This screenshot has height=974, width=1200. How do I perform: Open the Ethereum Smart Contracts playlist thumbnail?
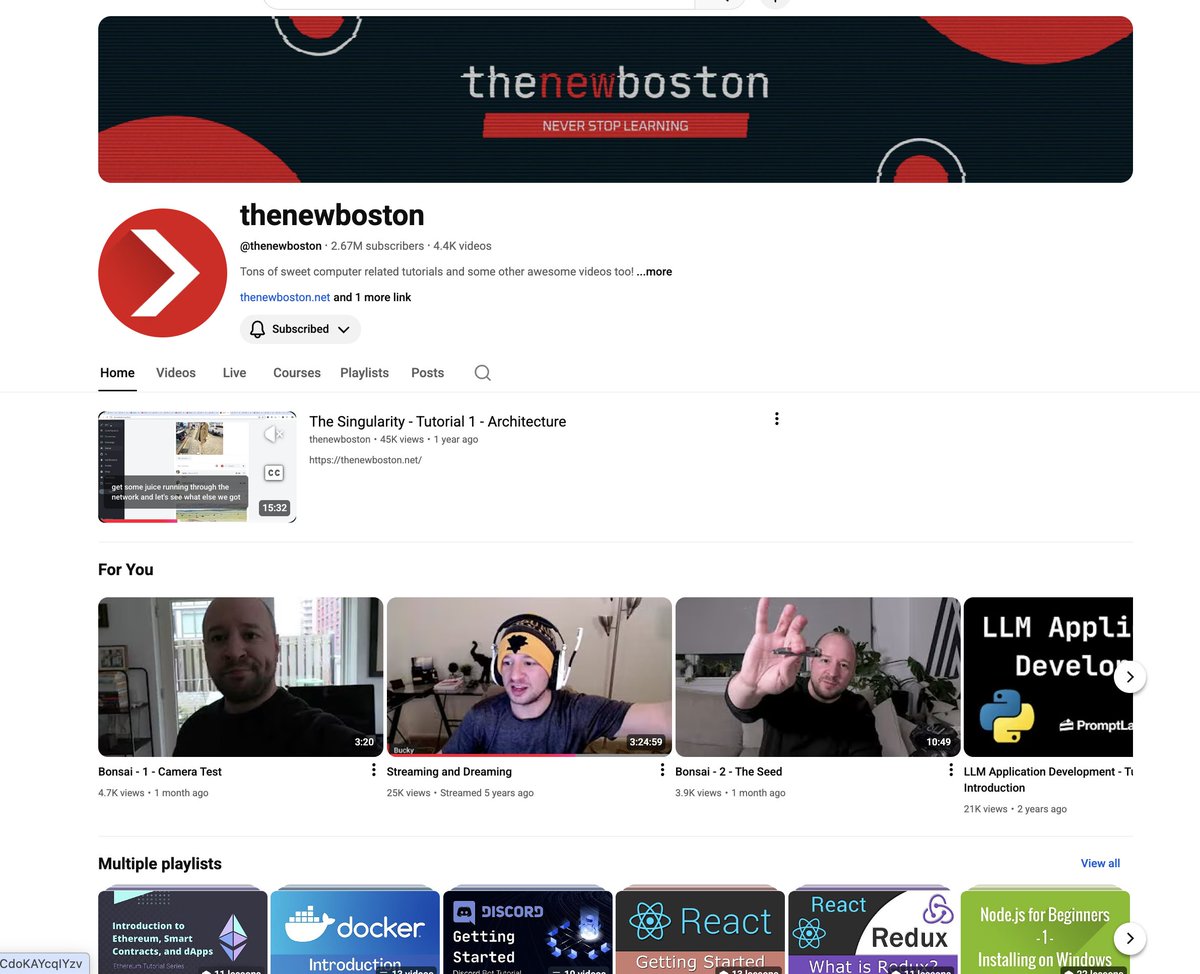(x=183, y=932)
